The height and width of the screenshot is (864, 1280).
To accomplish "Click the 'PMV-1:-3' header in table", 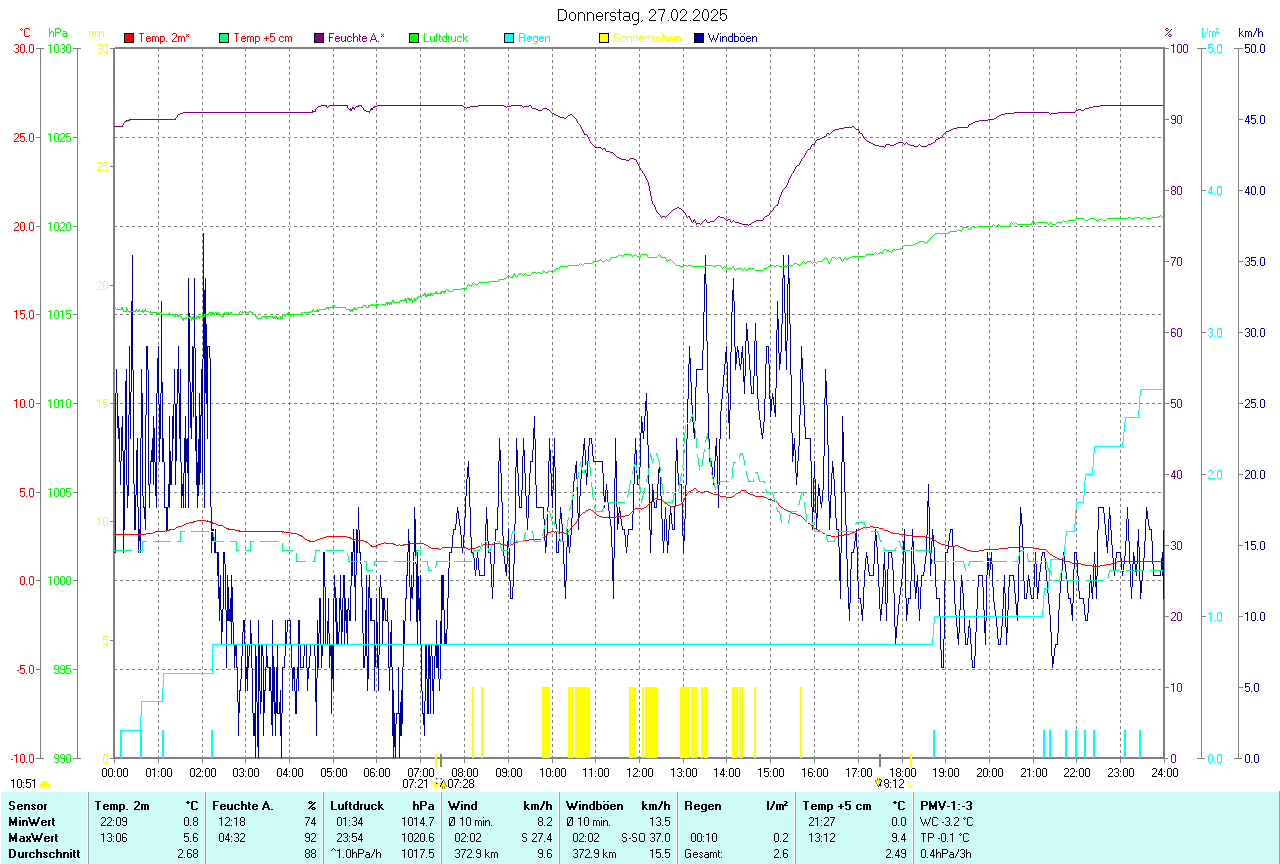I will (946, 805).
